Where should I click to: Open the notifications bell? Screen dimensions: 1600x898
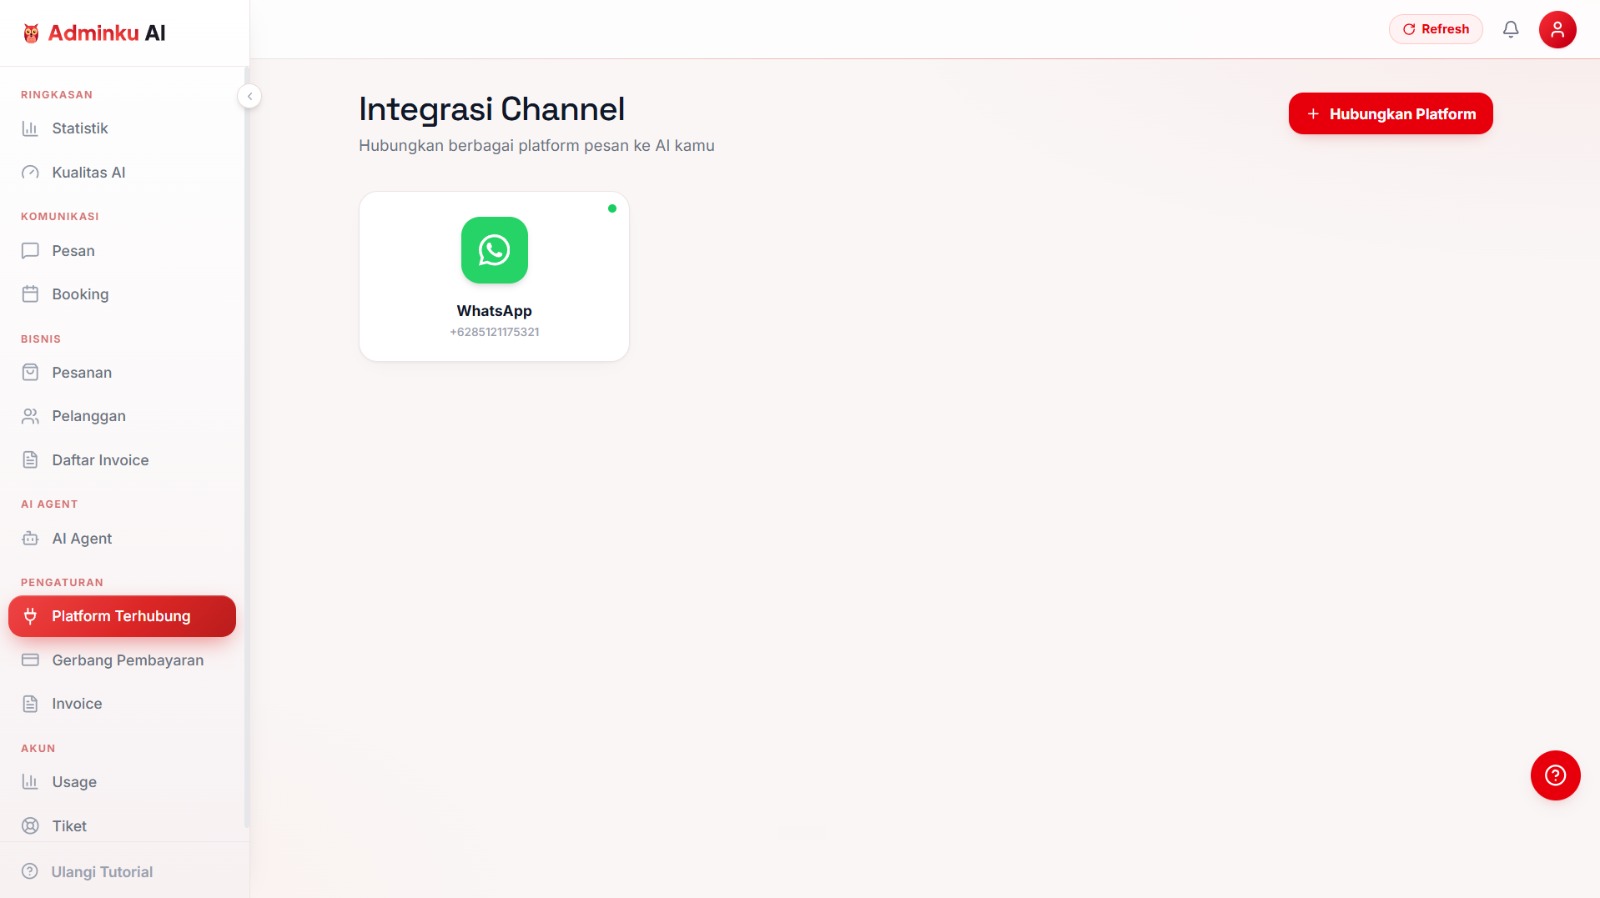click(x=1511, y=29)
